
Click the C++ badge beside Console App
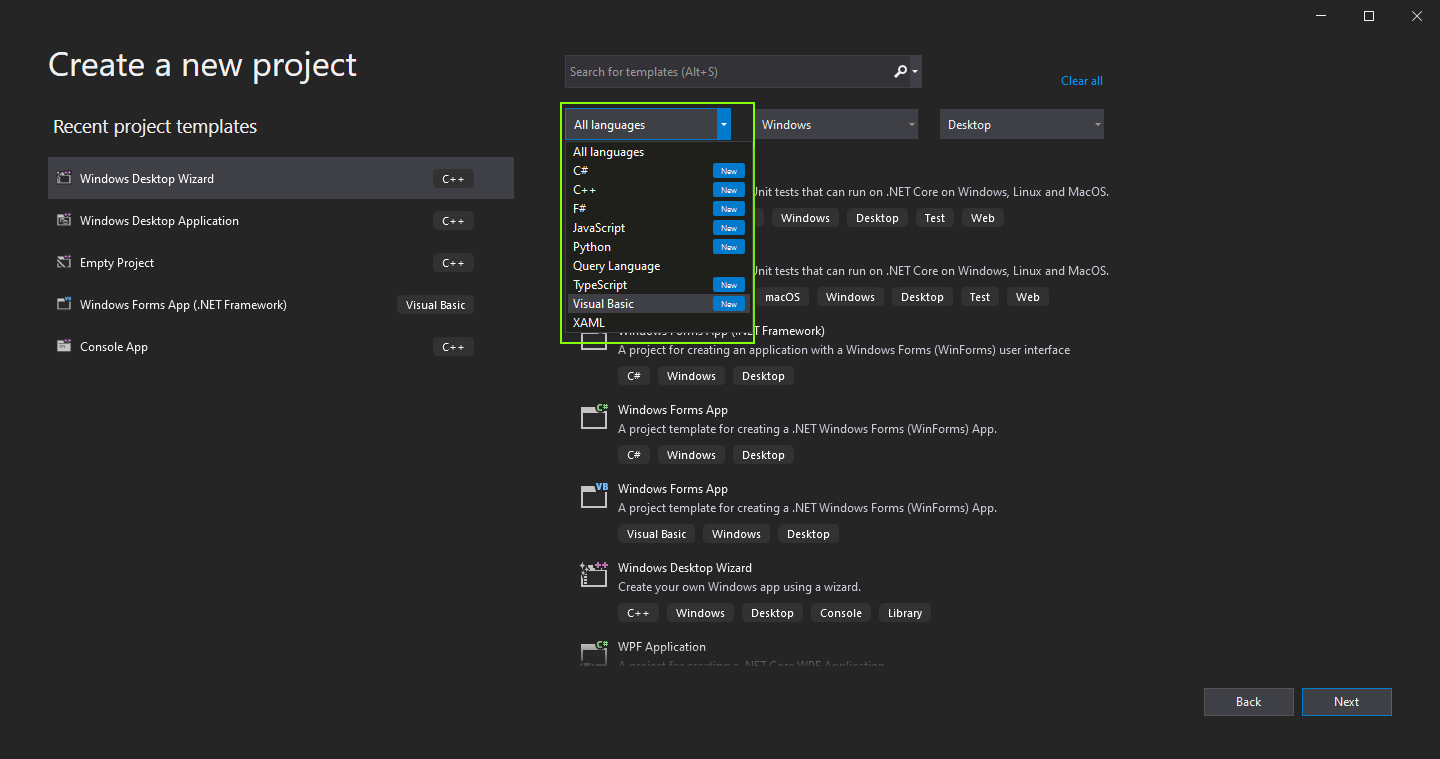point(453,347)
